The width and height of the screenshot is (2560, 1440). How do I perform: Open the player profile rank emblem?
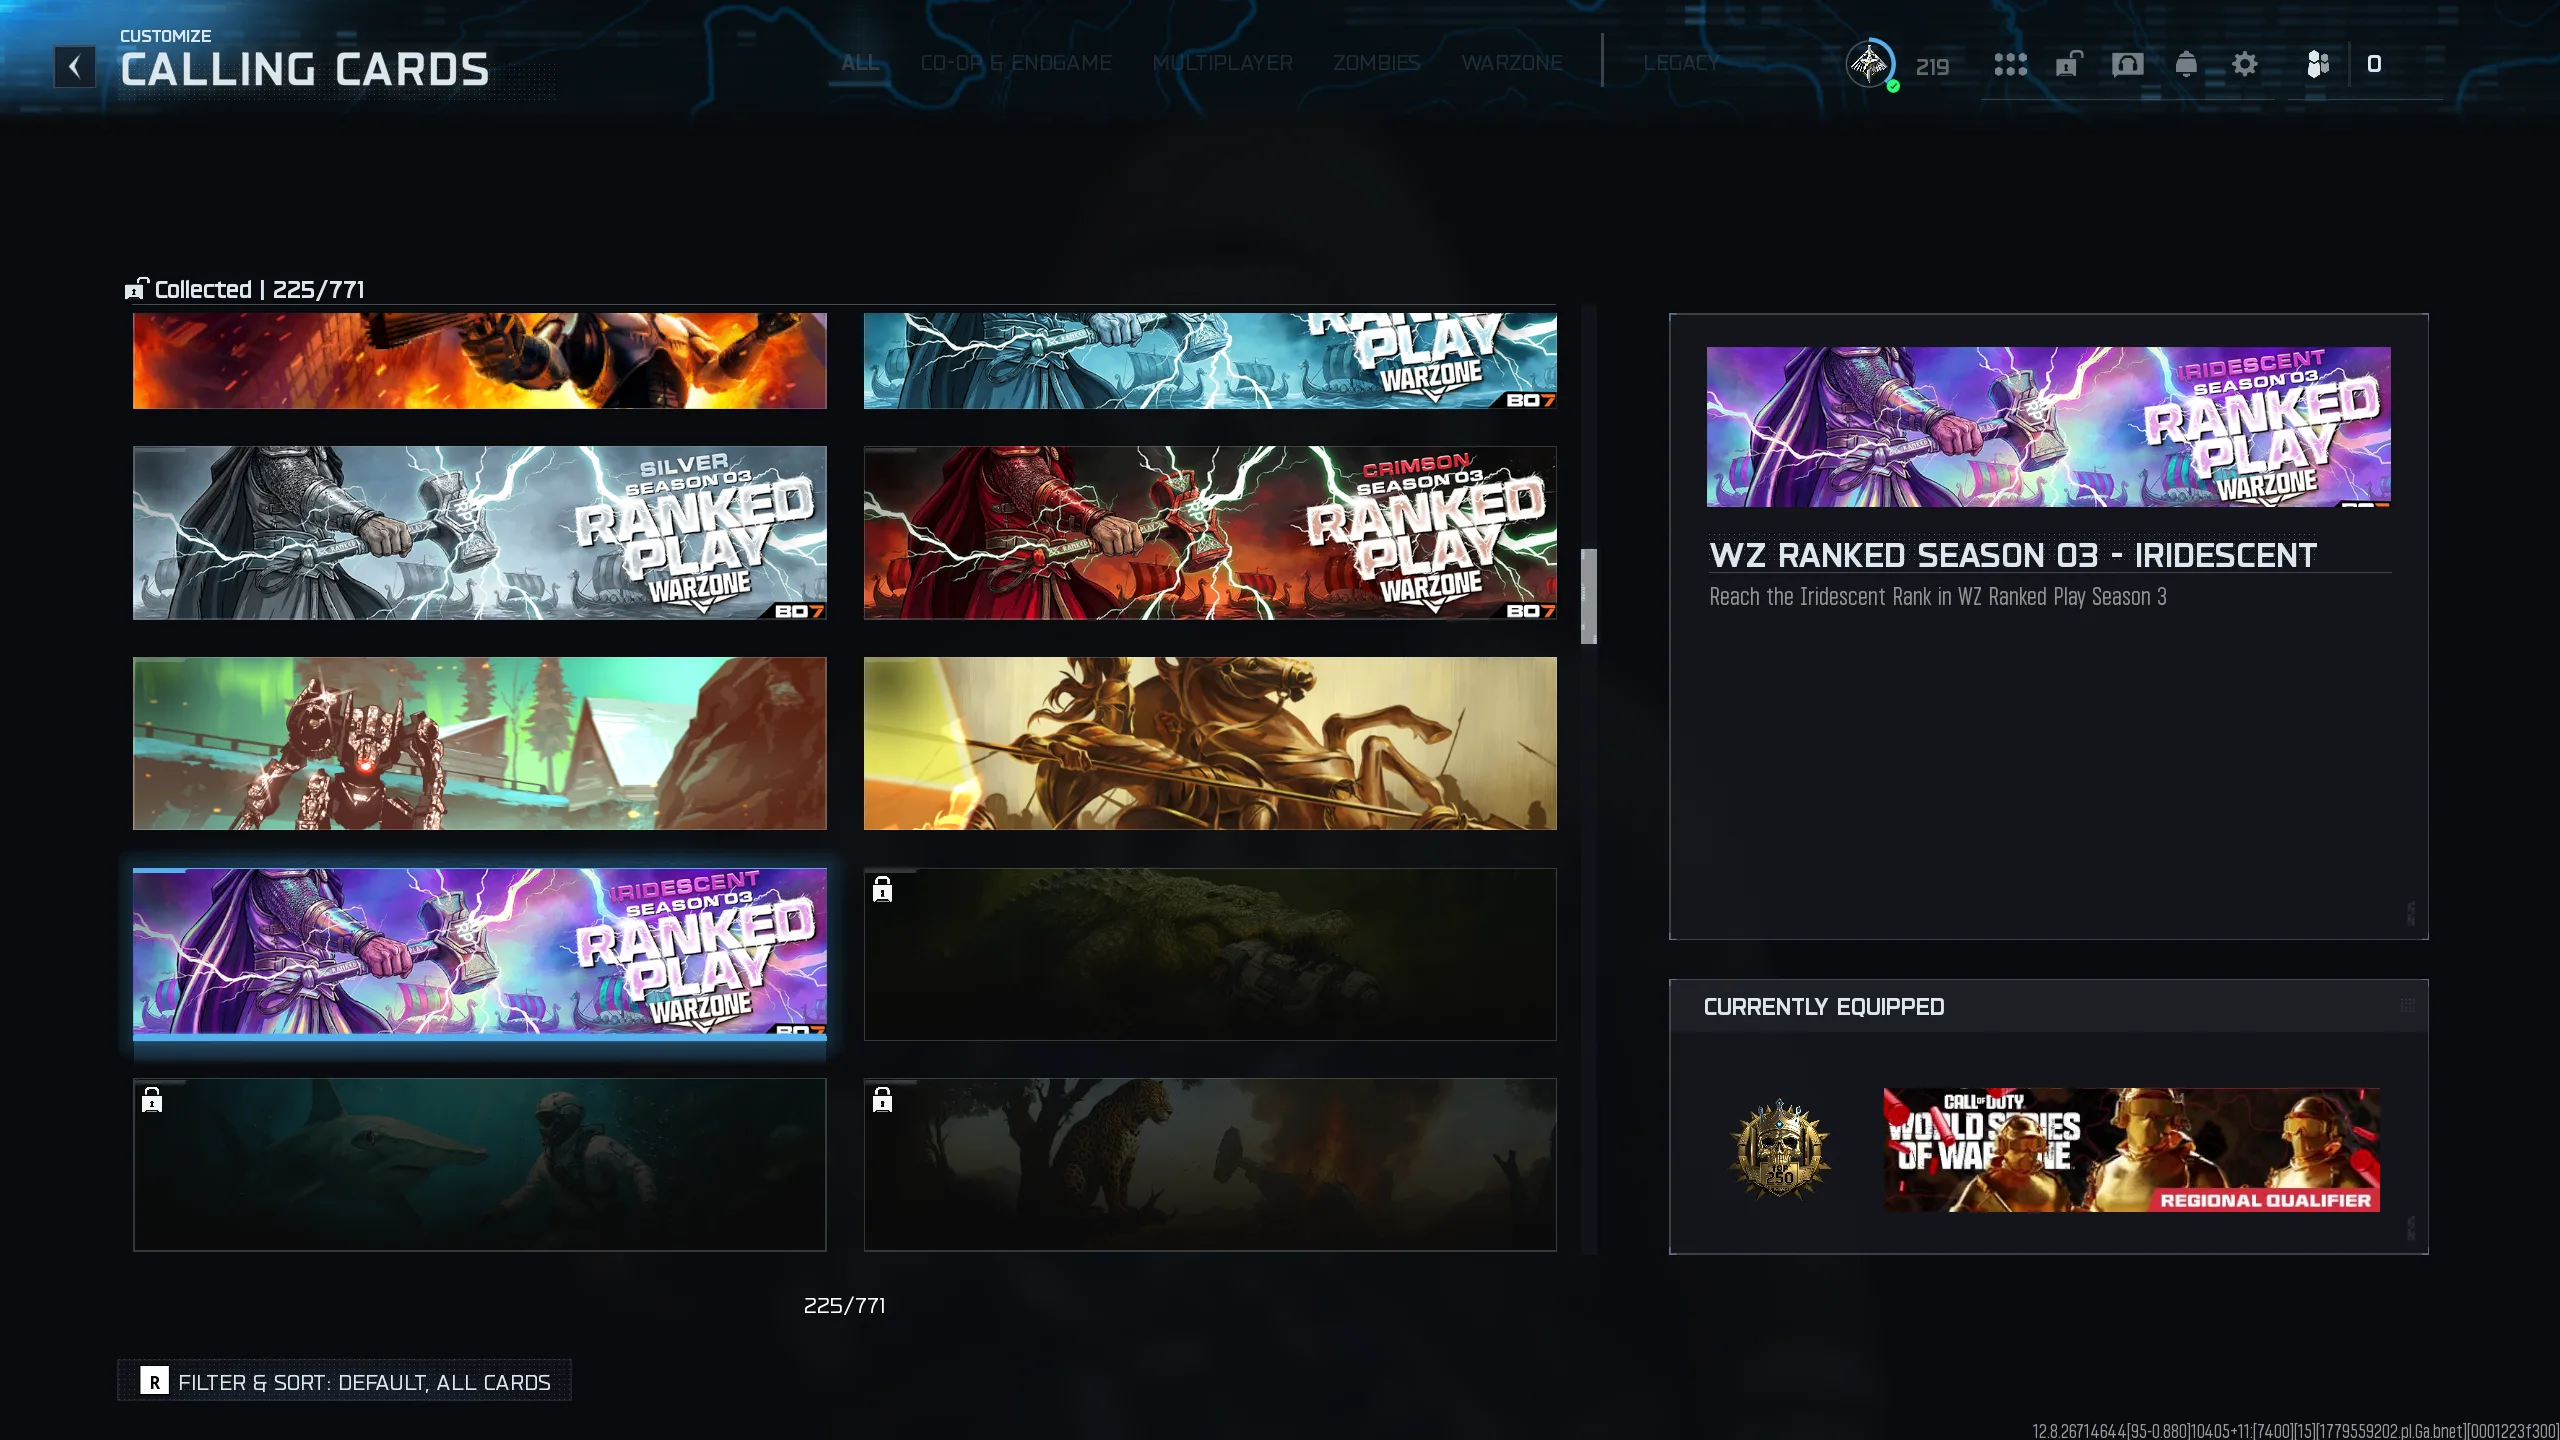[1870, 65]
